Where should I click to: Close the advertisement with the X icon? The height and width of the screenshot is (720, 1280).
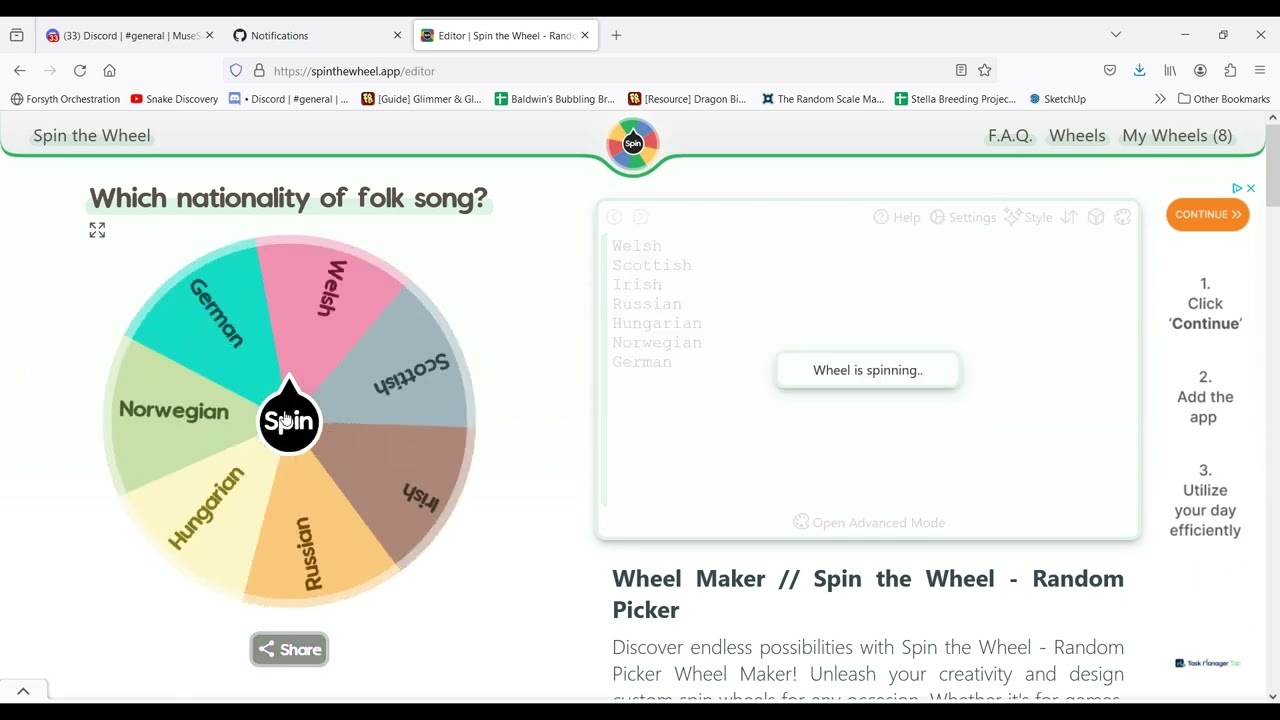[1250, 188]
